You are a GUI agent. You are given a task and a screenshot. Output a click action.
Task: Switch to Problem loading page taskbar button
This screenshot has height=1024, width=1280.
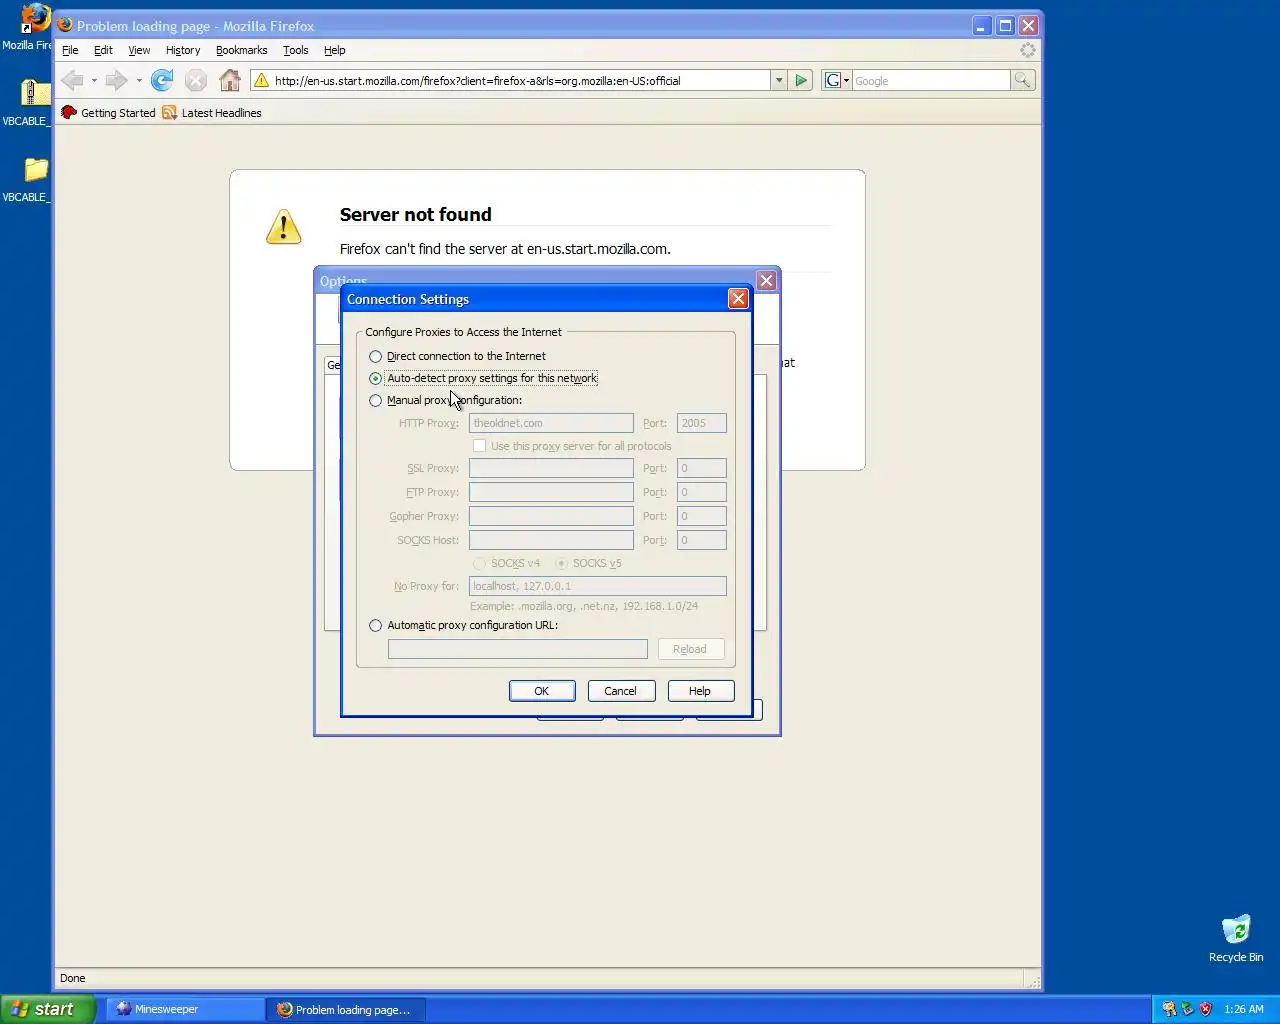(x=346, y=1009)
